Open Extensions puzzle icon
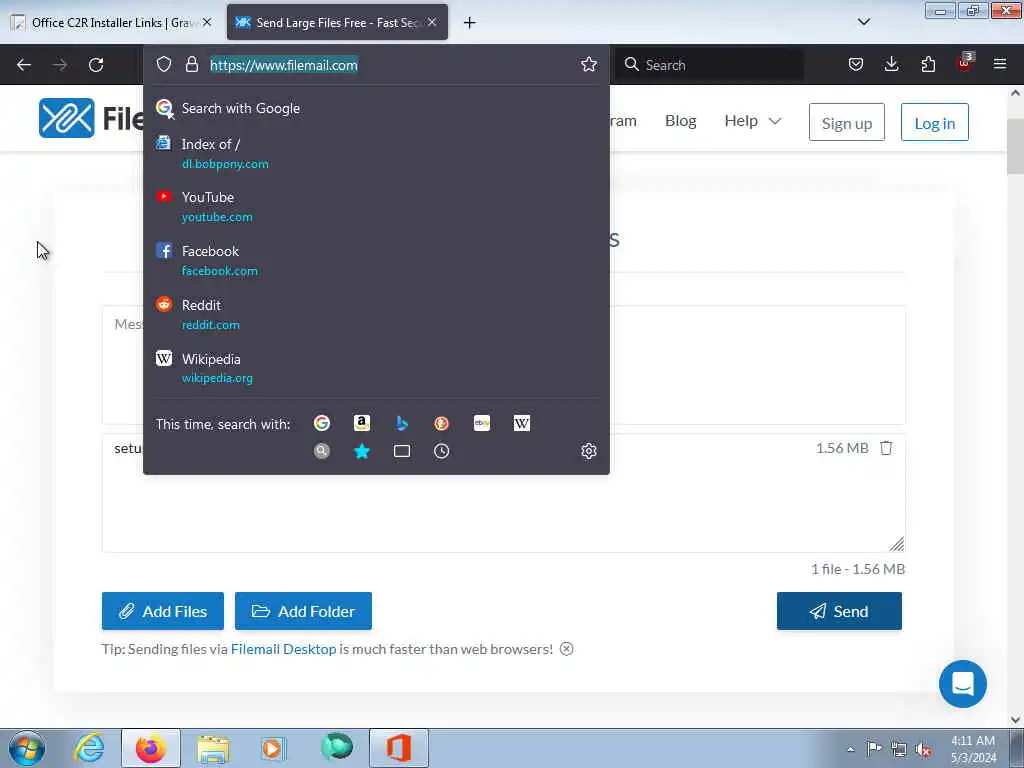1024x768 pixels. click(x=928, y=64)
